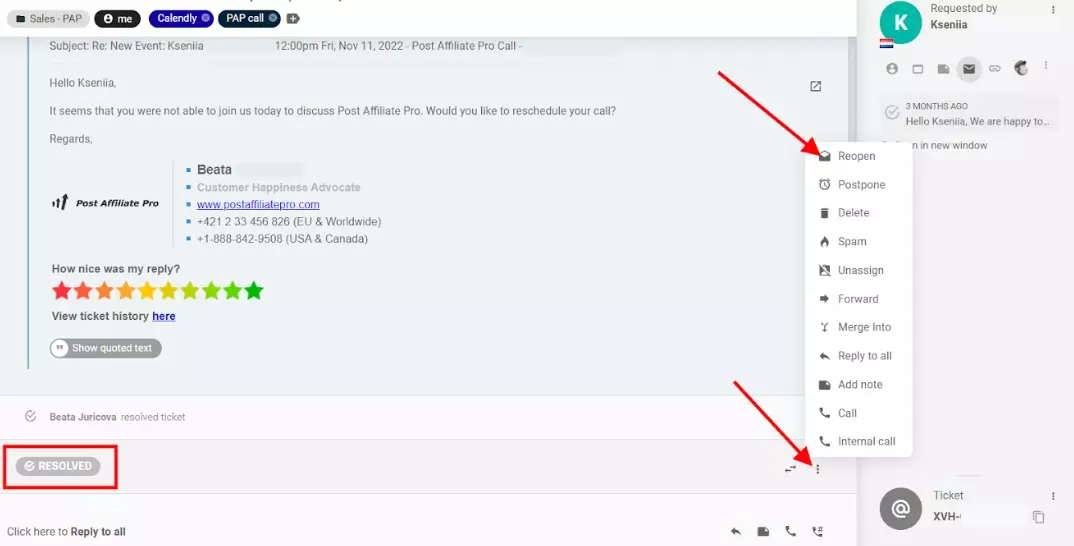The height and width of the screenshot is (546, 1074).
Task: Open three-dot menu beside Requested by
Action: (1053, 10)
